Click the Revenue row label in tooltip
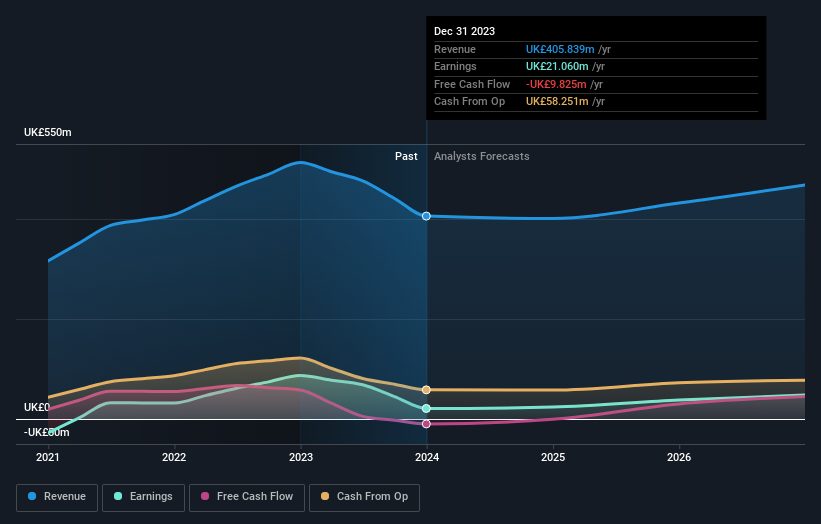Image resolution: width=821 pixels, height=524 pixels. click(x=455, y=49)
